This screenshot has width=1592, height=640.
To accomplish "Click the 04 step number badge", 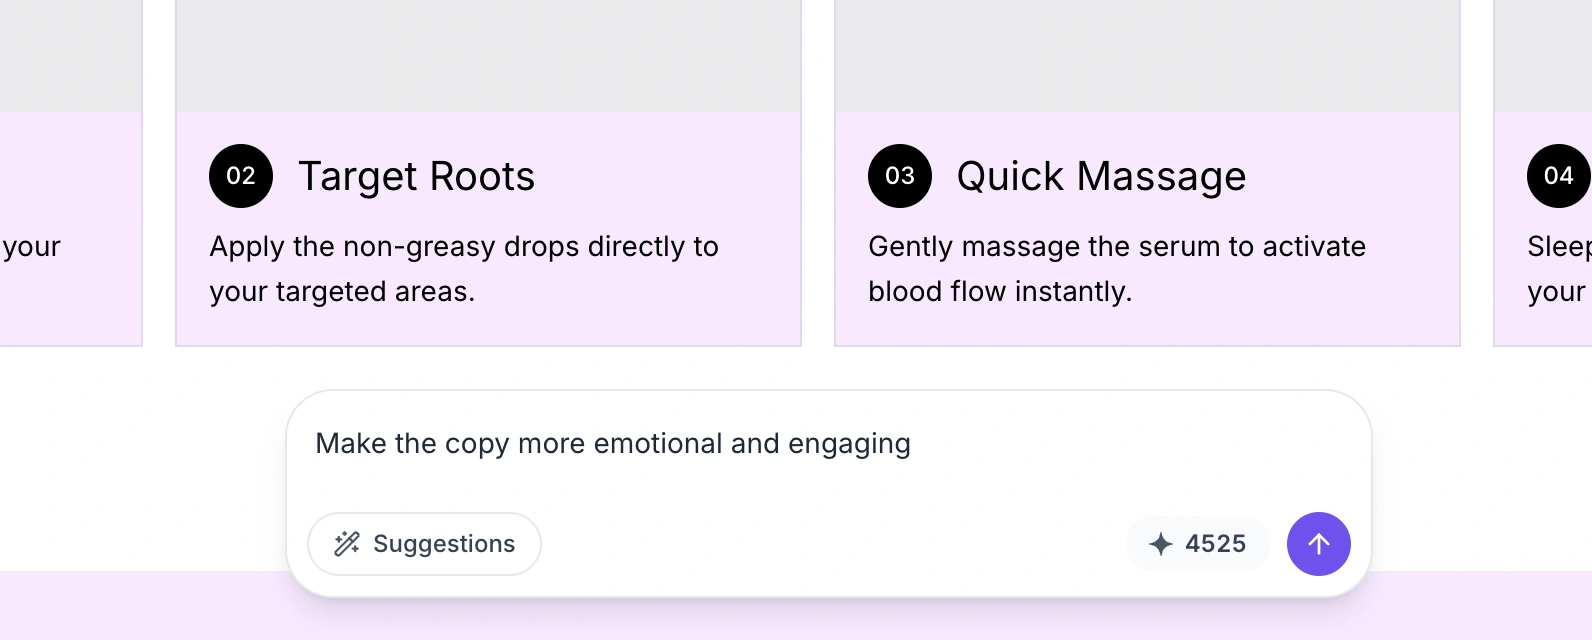I will click(1558, 176).
